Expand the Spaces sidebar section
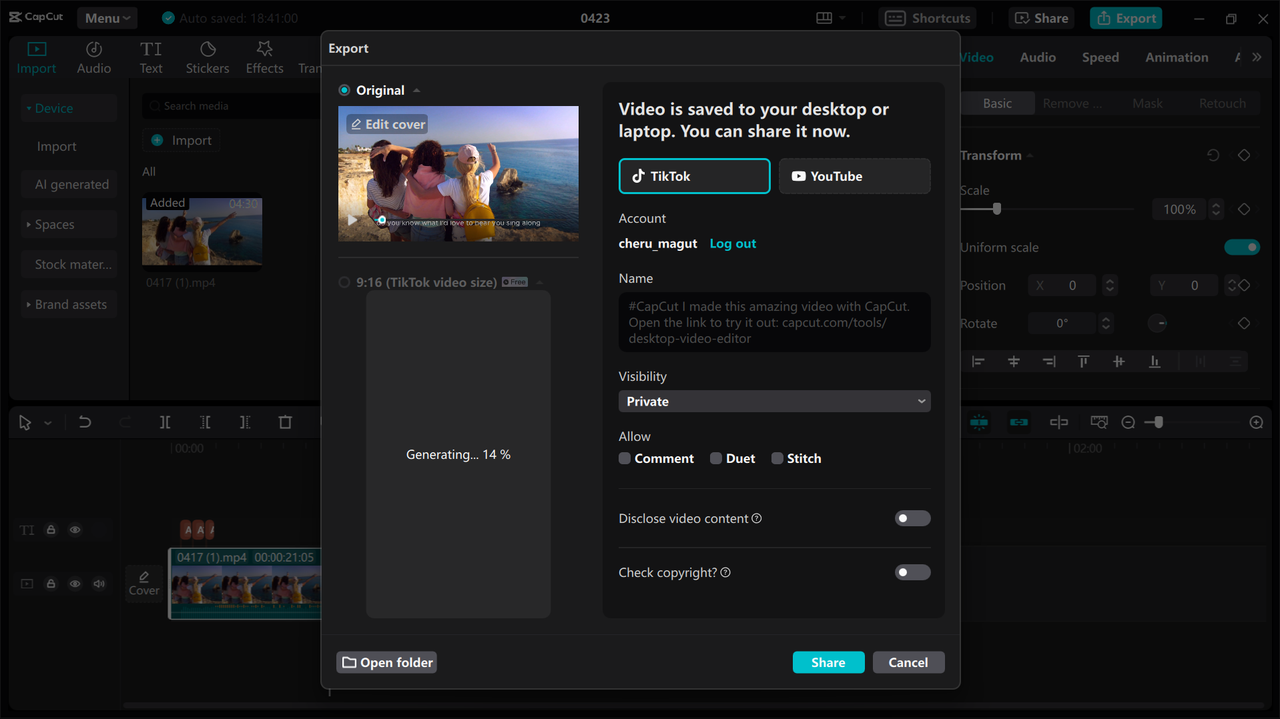Viewport: 1280px width, 719px height. coord(69,224)
